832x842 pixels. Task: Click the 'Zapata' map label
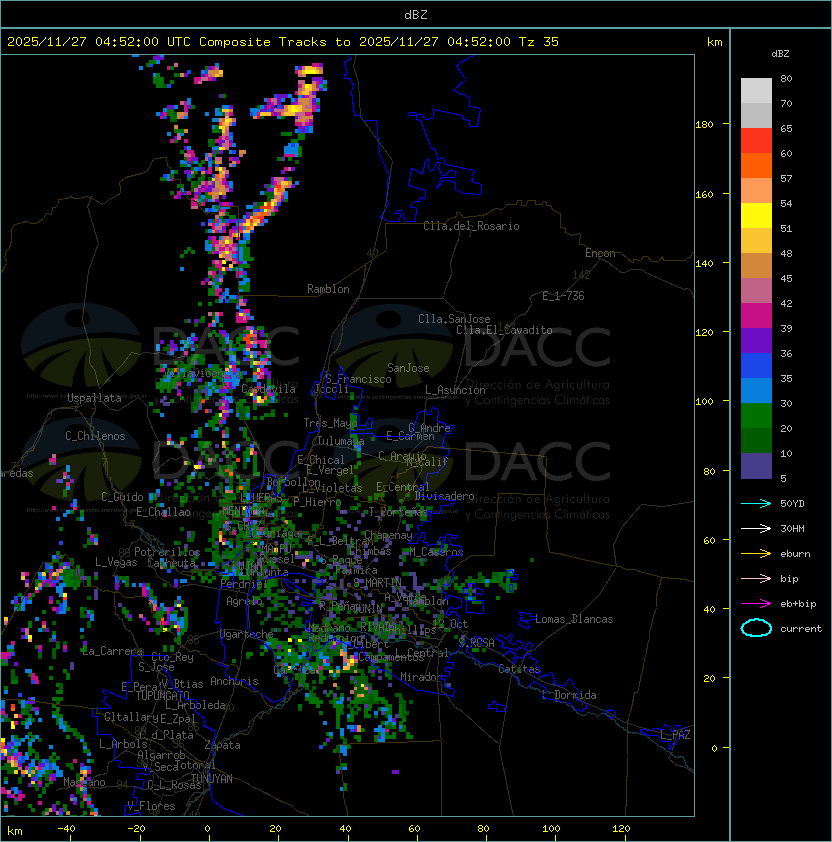(x=222, y=745)
